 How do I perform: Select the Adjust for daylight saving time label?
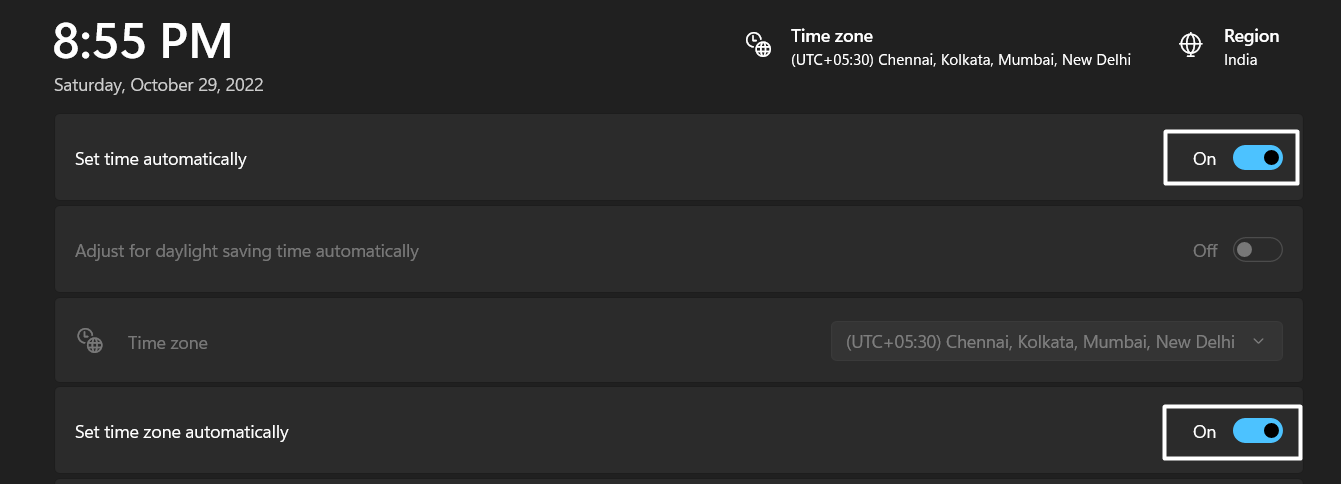(247, 251)
